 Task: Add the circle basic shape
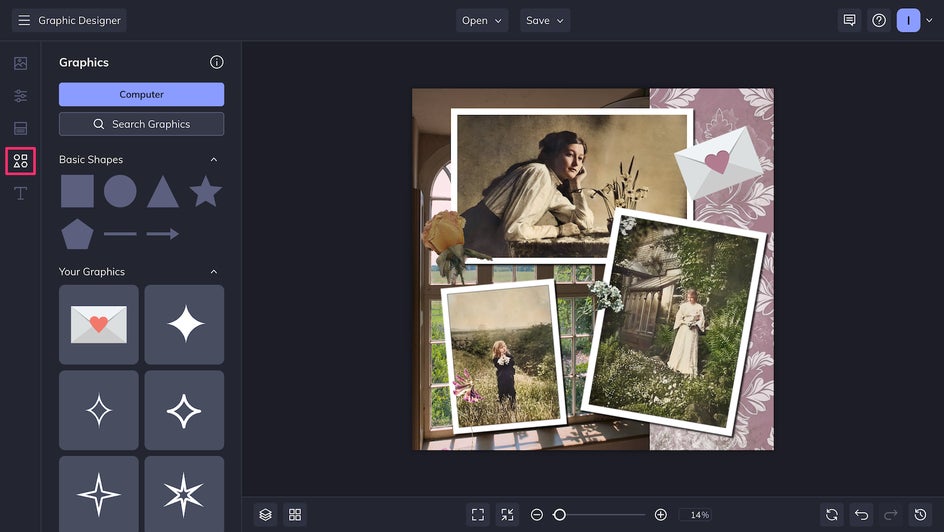tap(120, 191)
